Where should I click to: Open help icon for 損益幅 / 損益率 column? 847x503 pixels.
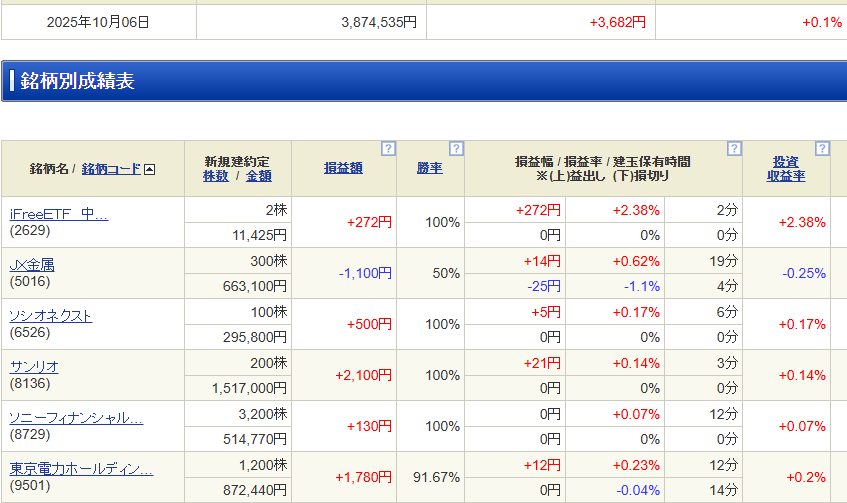click(734, 149)
